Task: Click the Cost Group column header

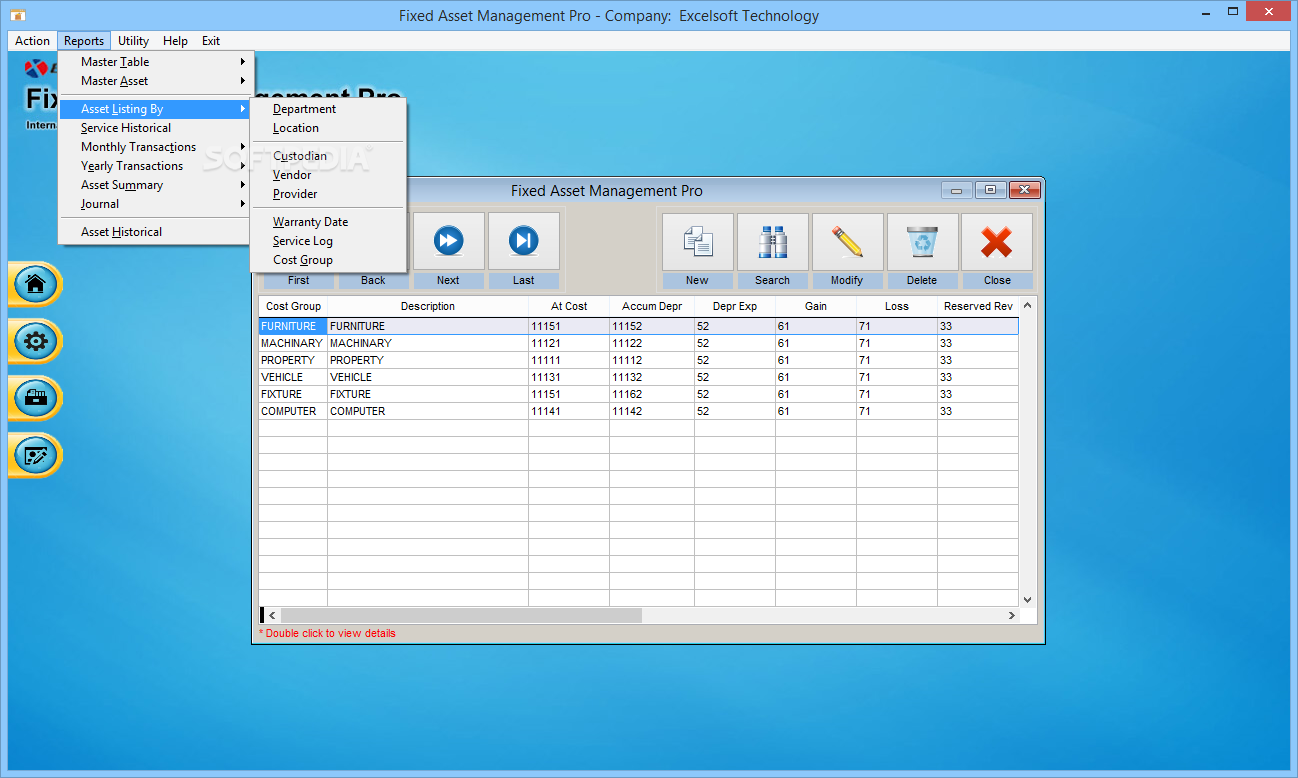Action: tap(293, 307)
